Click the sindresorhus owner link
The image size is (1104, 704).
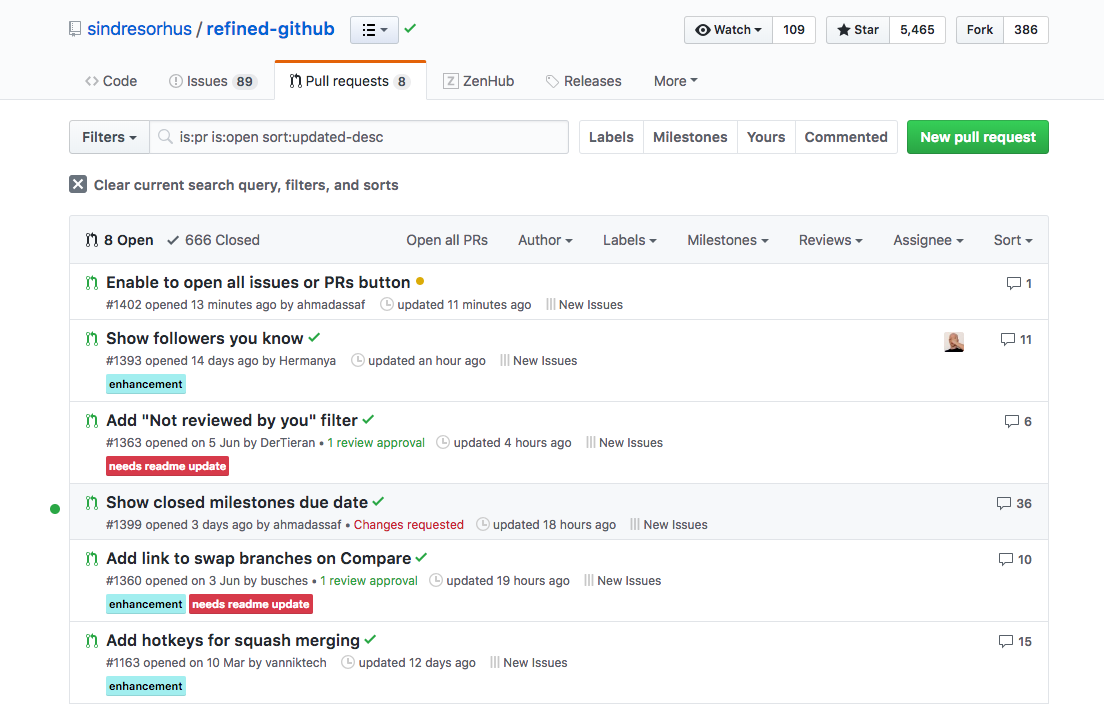pyautogui.click(x=139, y=29)
